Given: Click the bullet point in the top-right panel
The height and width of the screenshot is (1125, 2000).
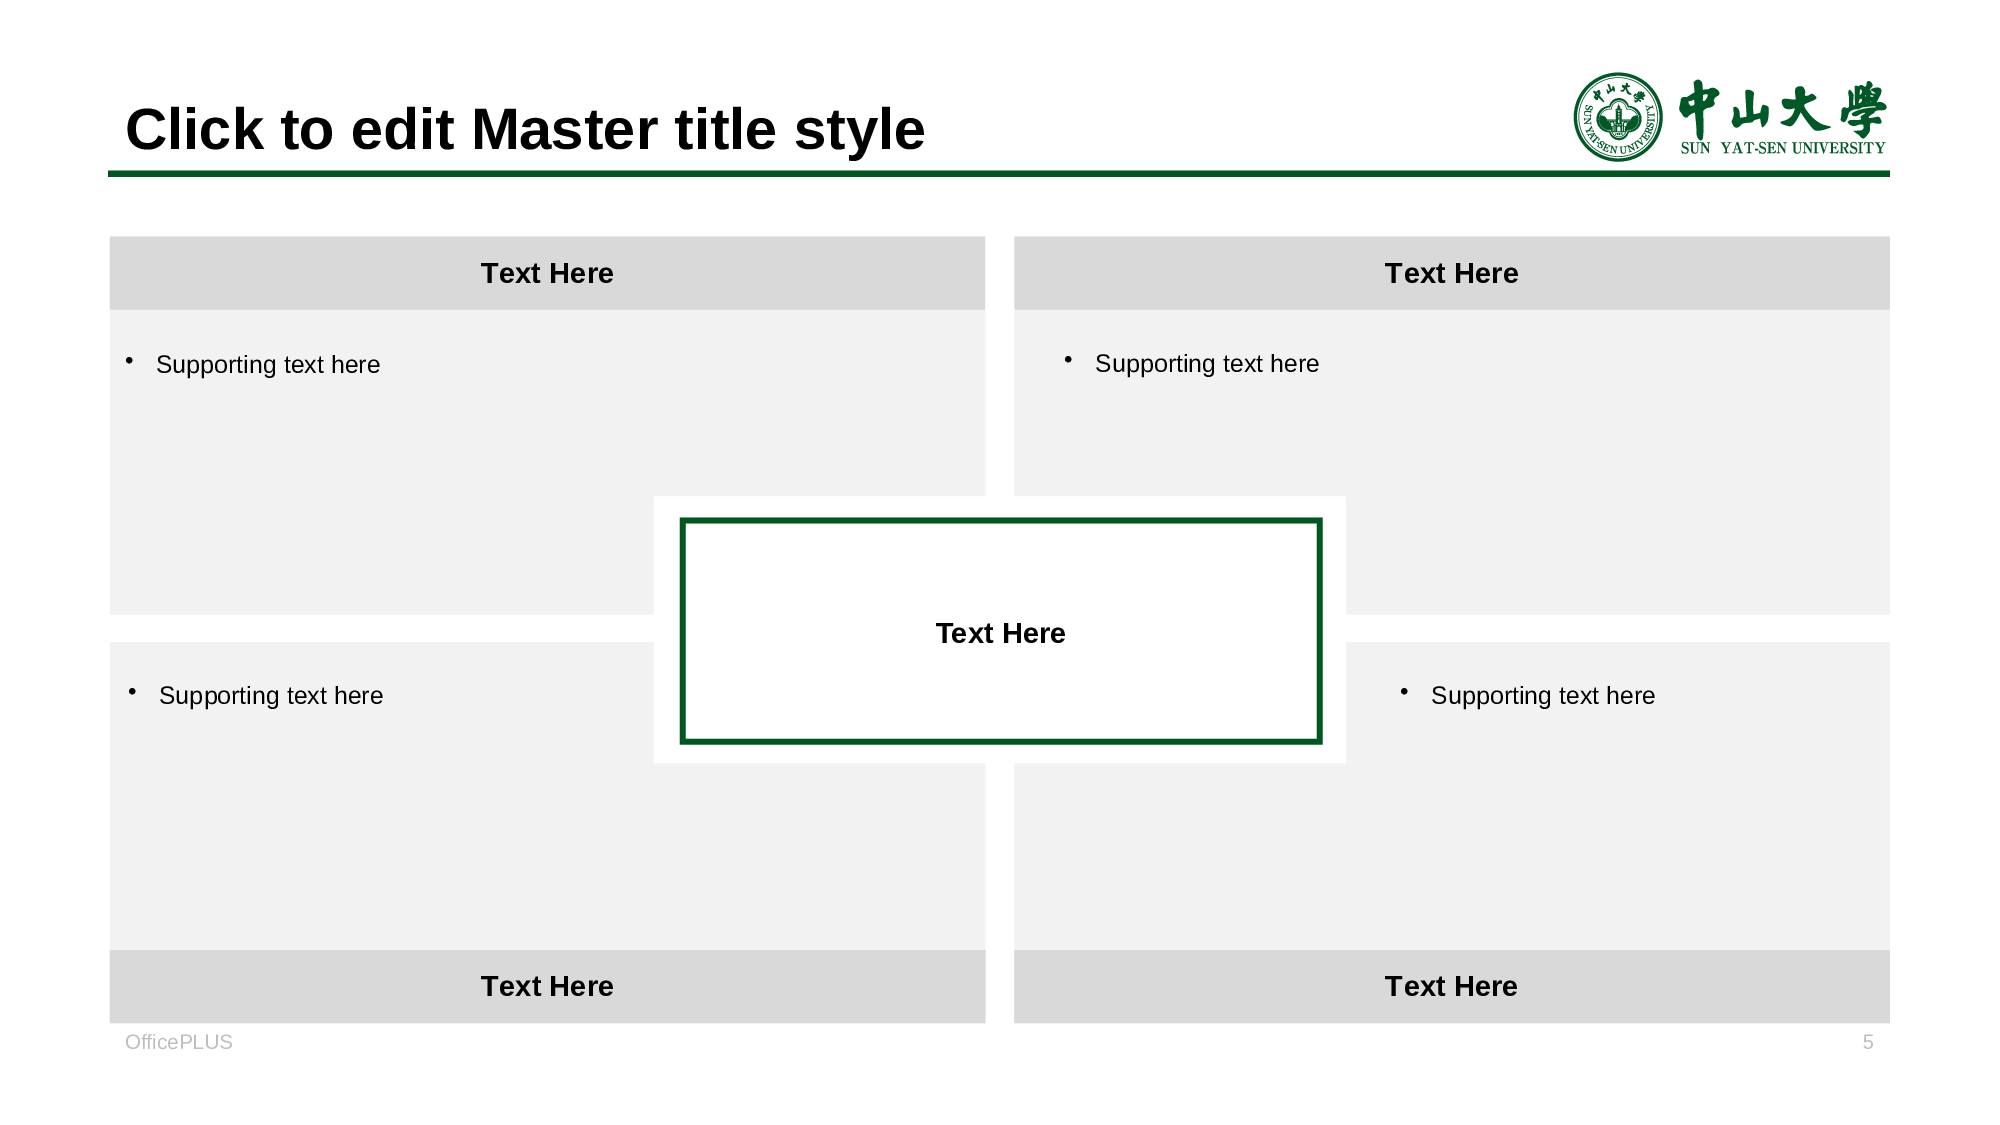Looking at the screenshot, I should click(1068, 359).
